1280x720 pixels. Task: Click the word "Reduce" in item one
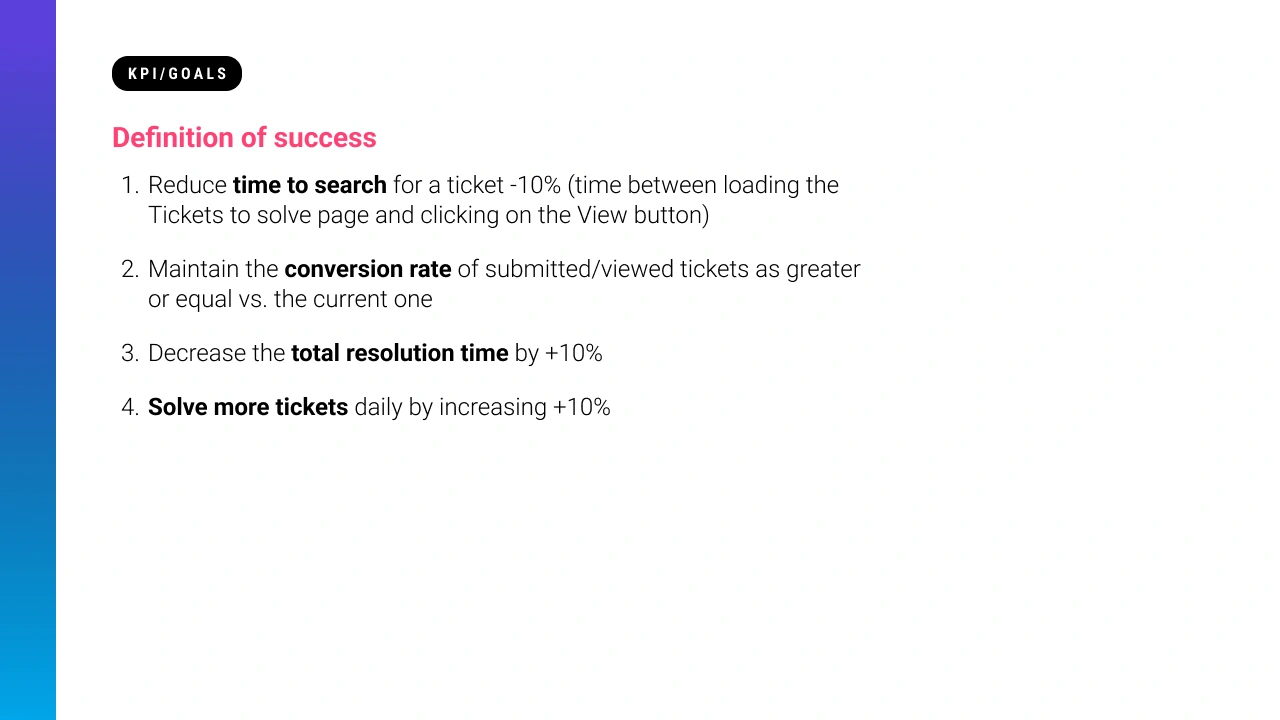pos(187,185)
